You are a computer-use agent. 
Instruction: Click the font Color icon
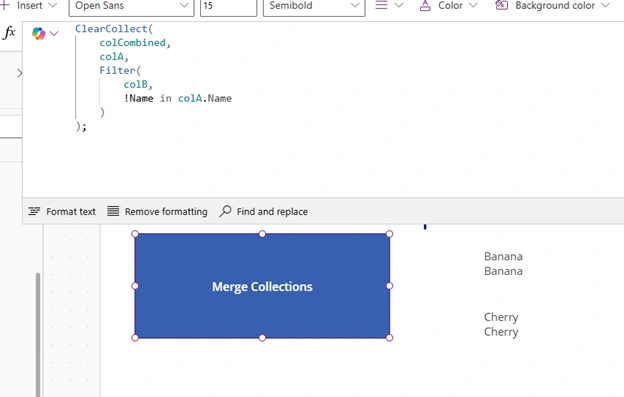tap(425, 6)
